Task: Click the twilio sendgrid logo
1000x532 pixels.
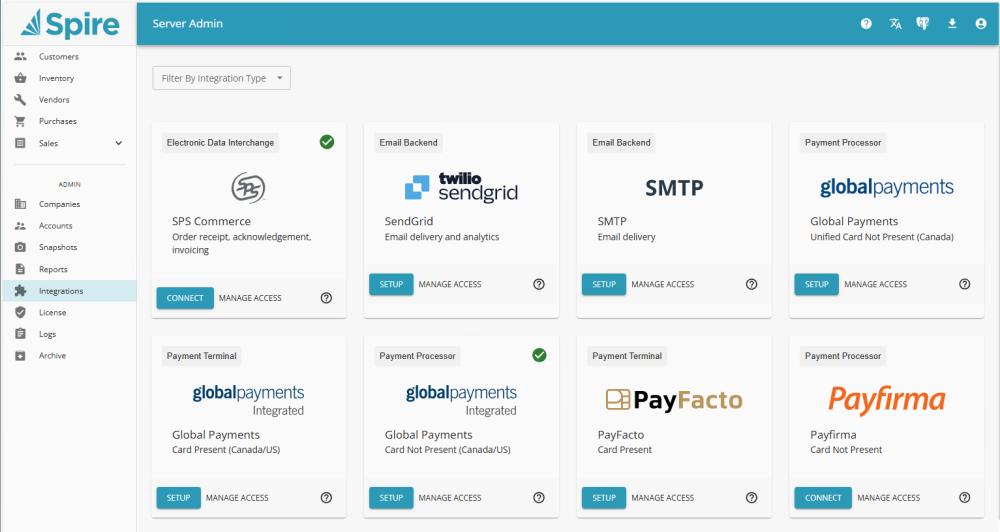Action: pyautogui.click(x=461, y=187)
